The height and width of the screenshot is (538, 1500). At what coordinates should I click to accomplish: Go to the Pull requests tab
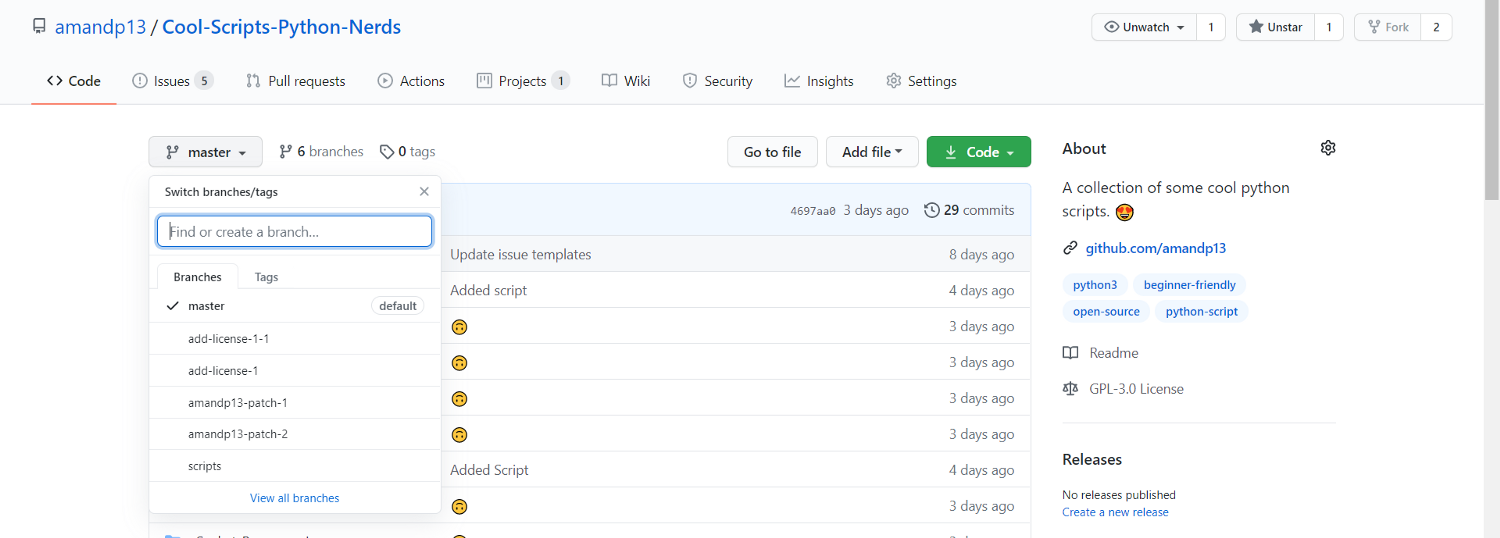point(296,81)
